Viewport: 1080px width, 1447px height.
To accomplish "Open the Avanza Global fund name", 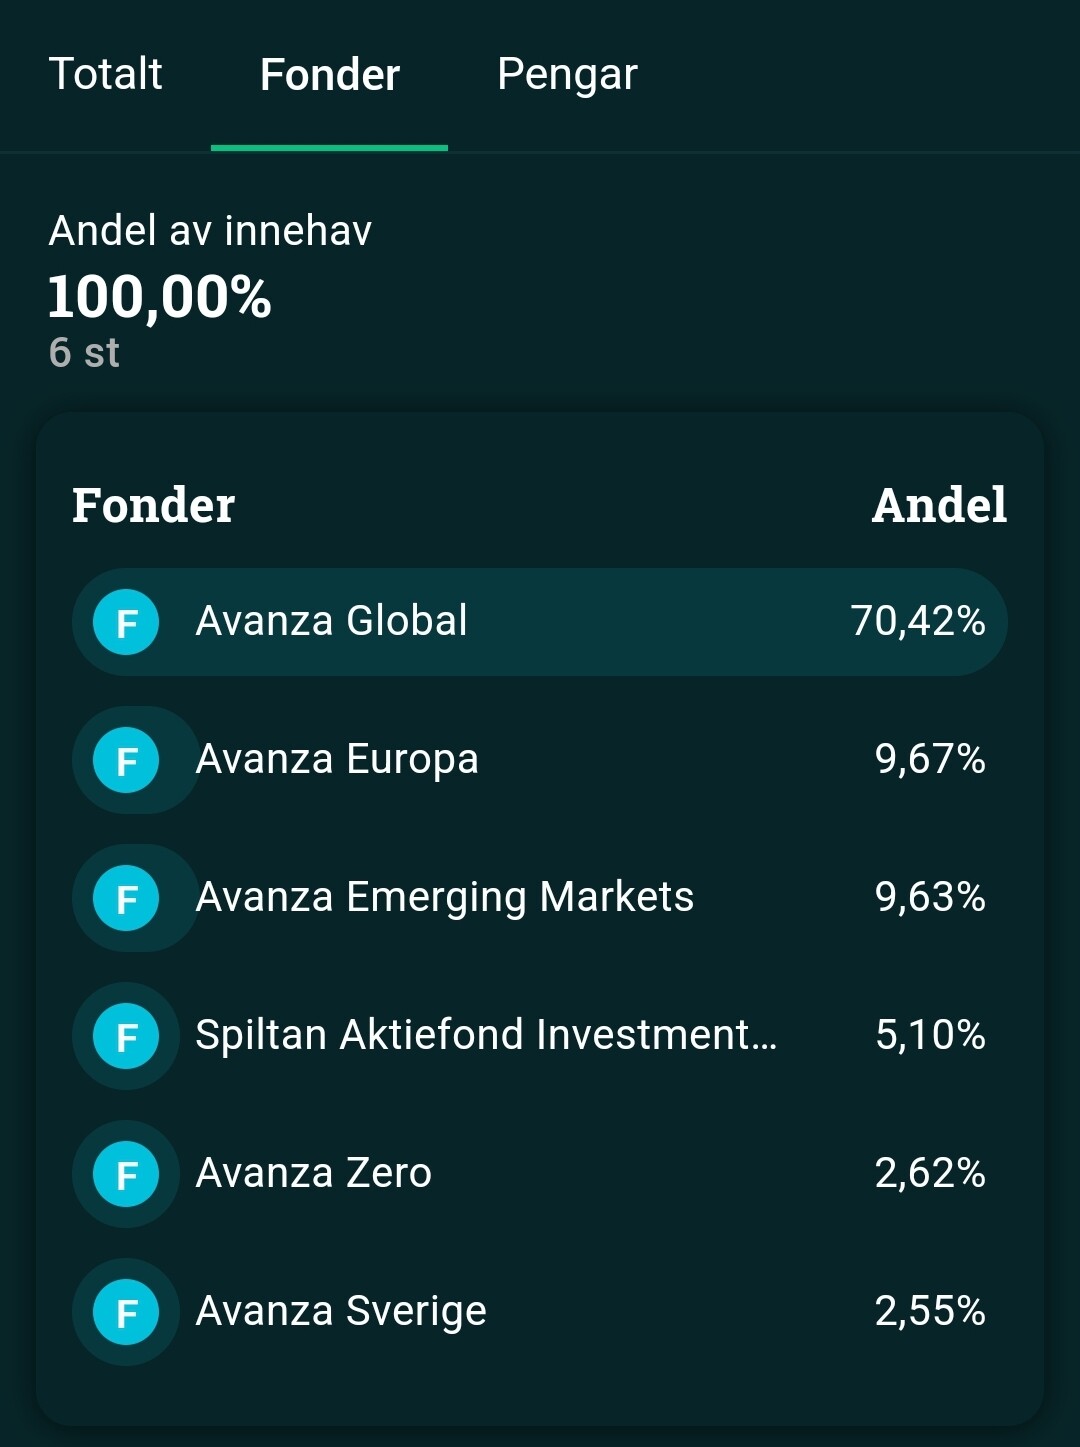I will (331, 621).
